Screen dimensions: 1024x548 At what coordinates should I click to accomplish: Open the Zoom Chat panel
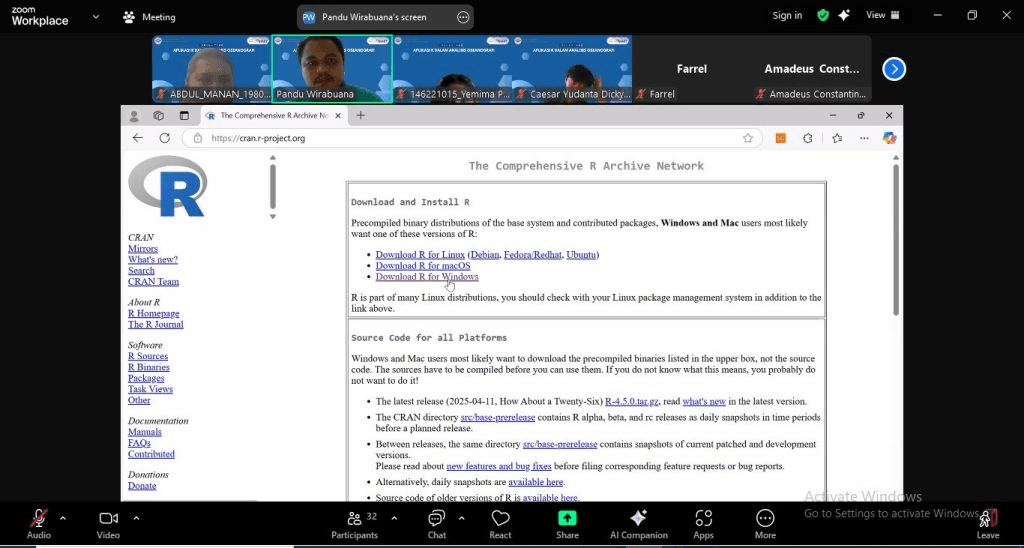point(436,523)
